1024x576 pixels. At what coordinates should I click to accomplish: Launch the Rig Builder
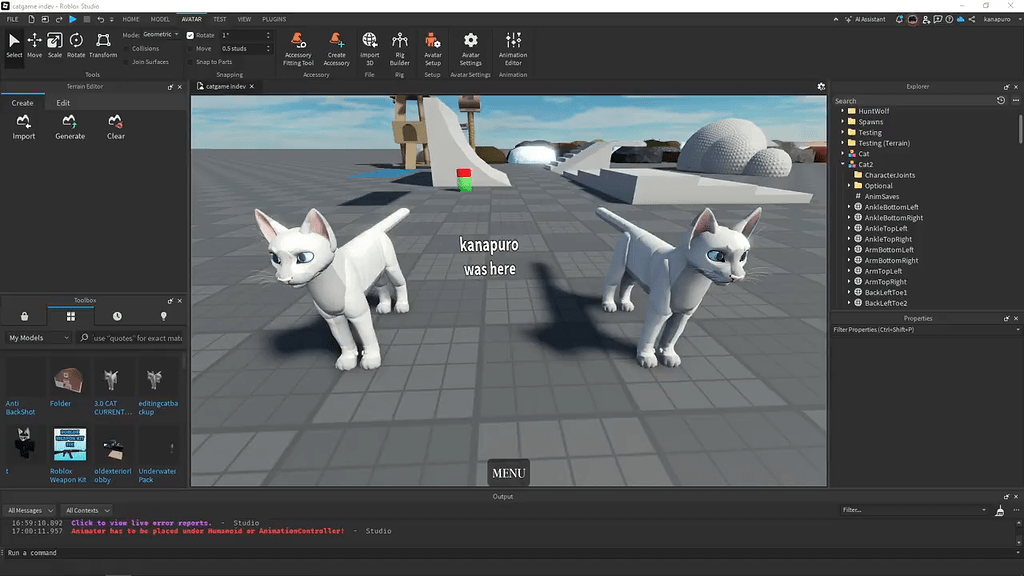(x=400, y=48)
